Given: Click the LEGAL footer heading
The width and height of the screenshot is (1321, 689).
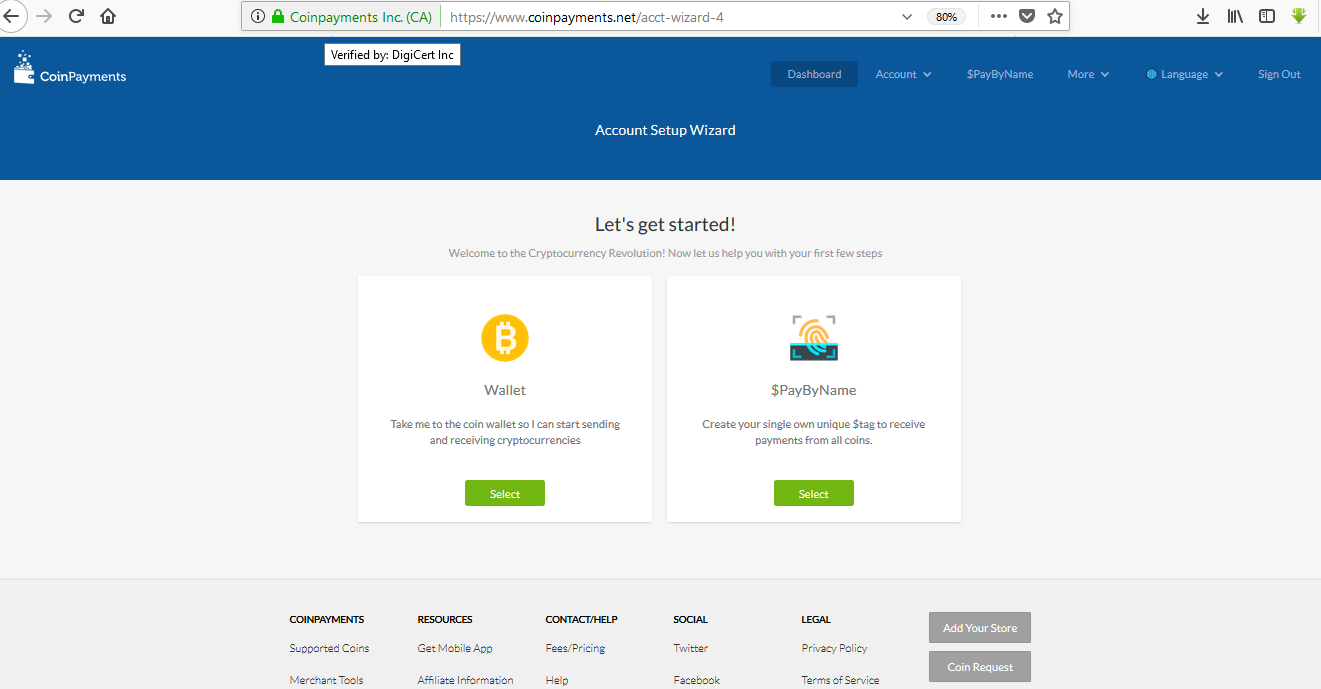Looking at the screenshot, I should point(816,620).
